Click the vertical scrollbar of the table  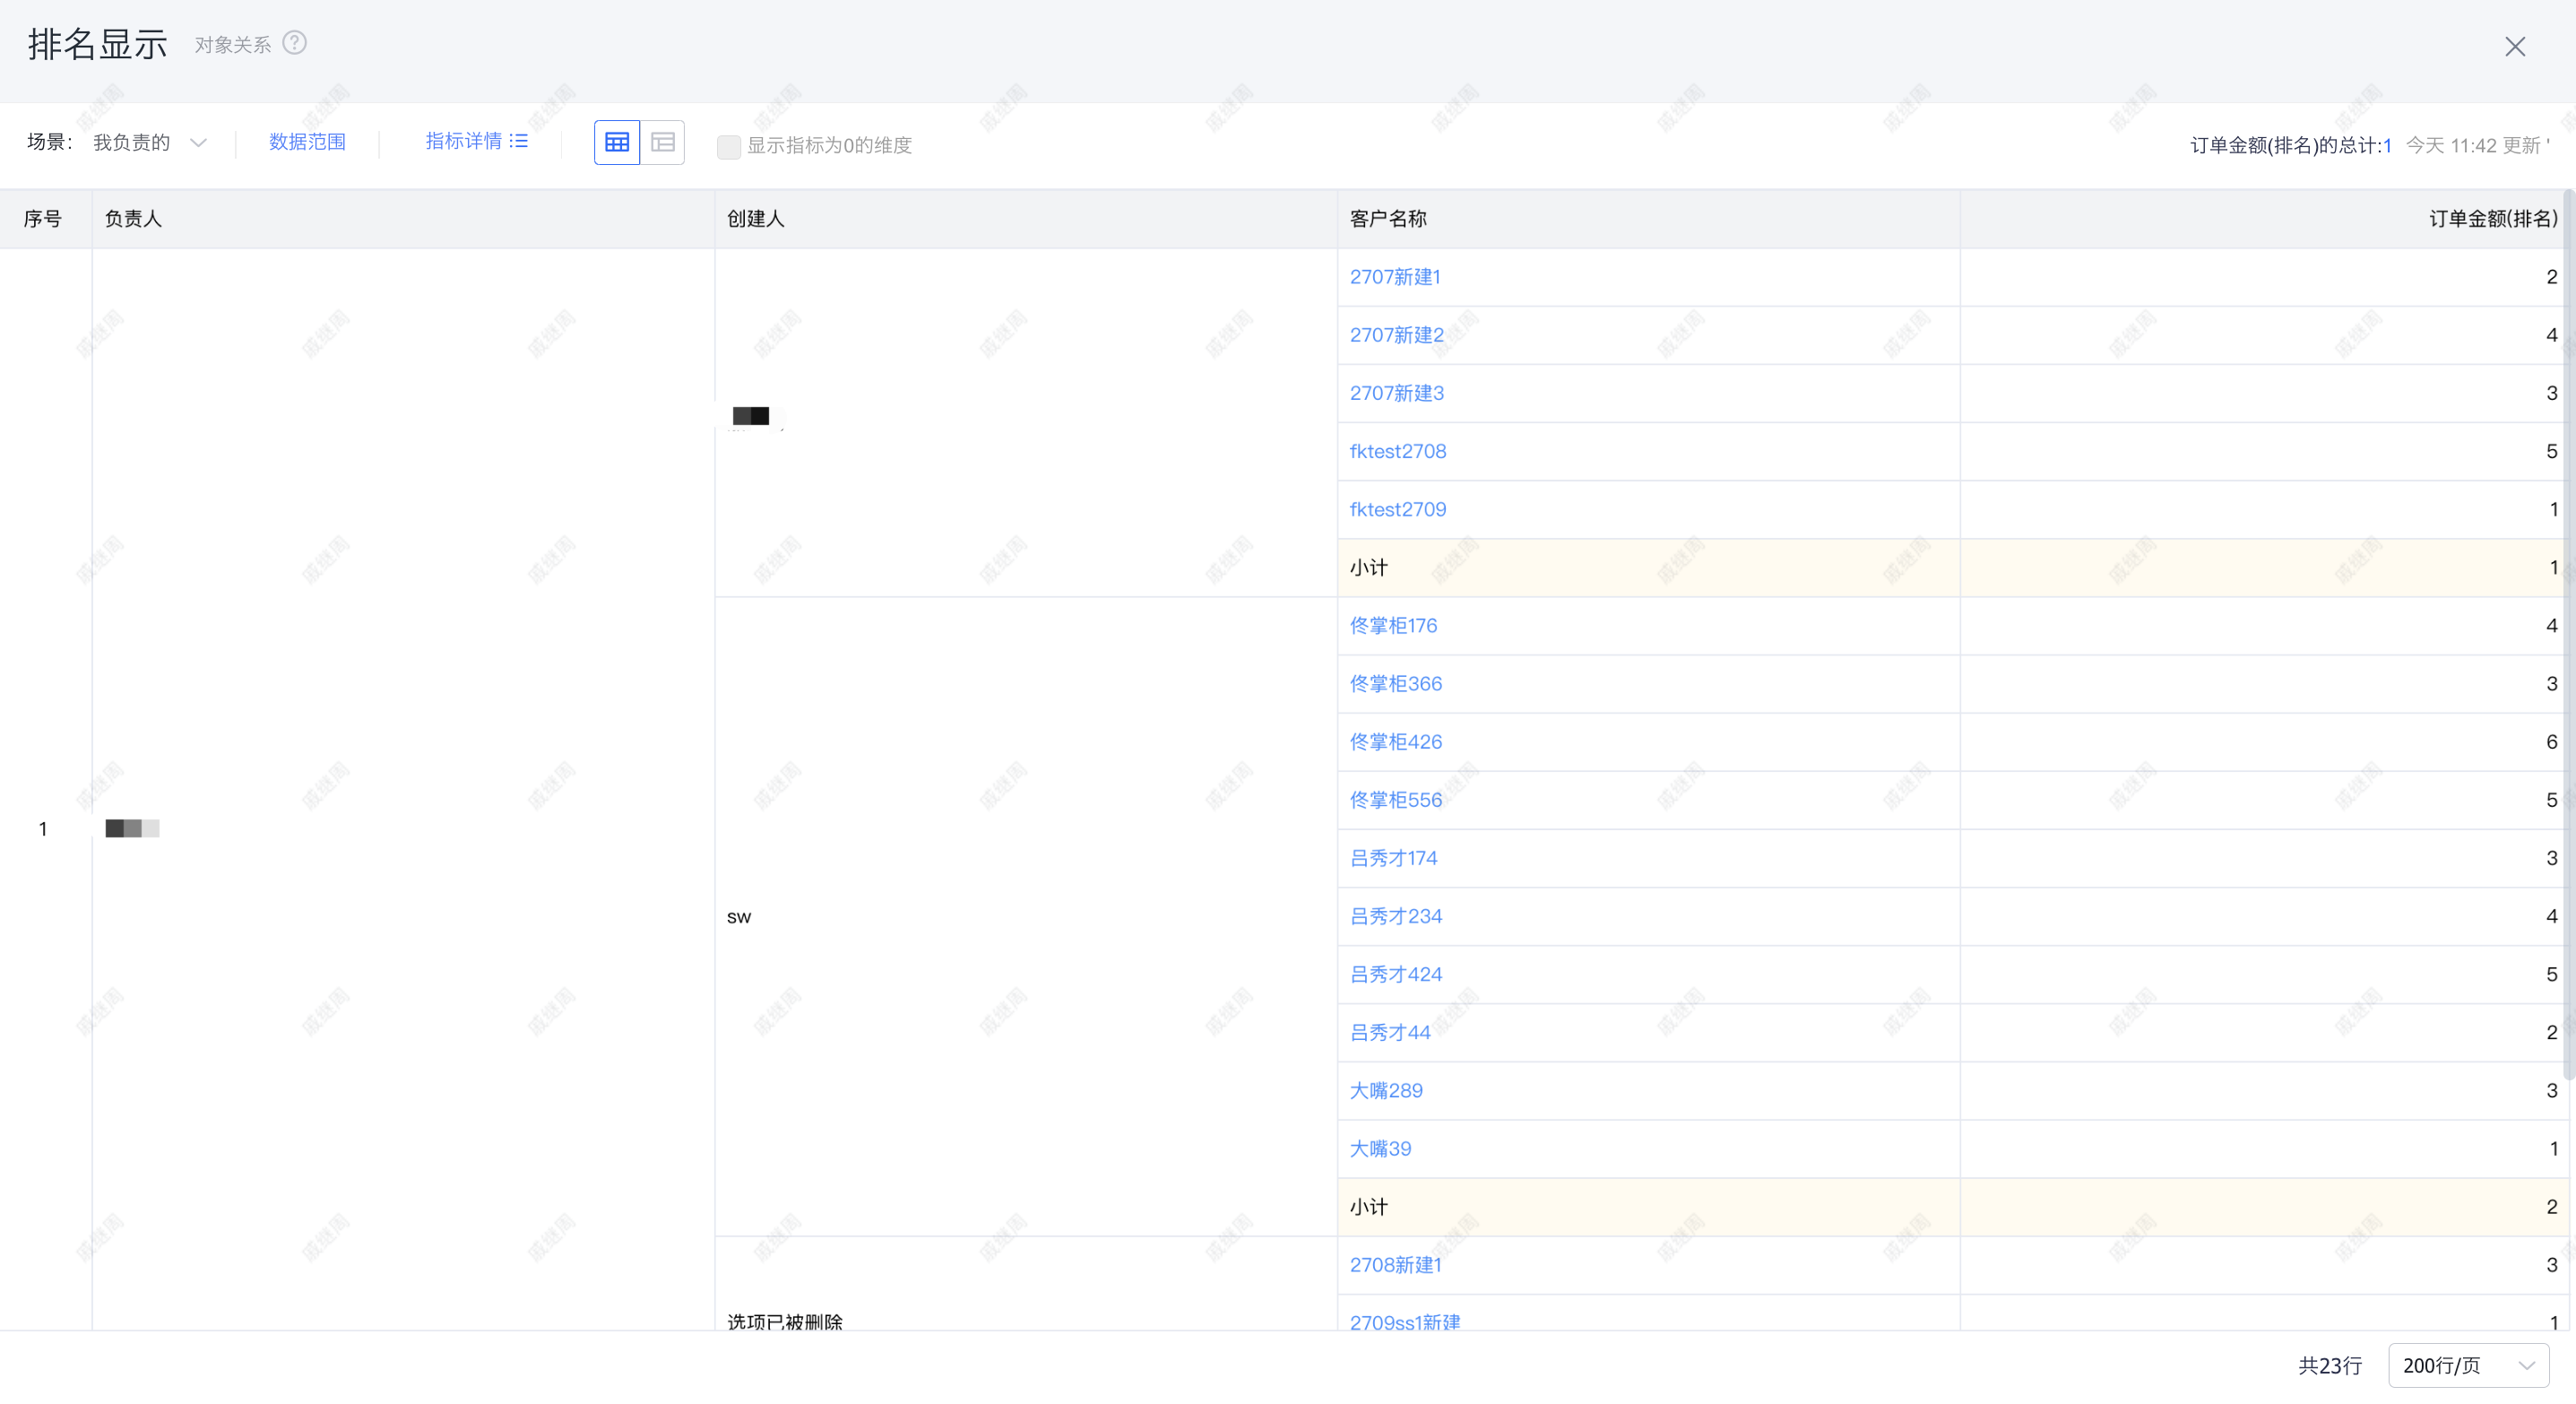tap(2568, 635)
